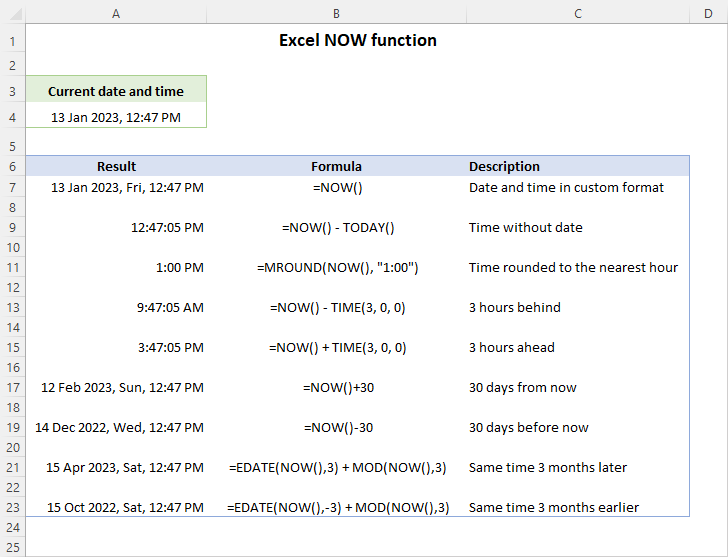728x557 pixels.
Task: Select the result cell '12:47:05 PM'
Action: click(x=116, y=227)
